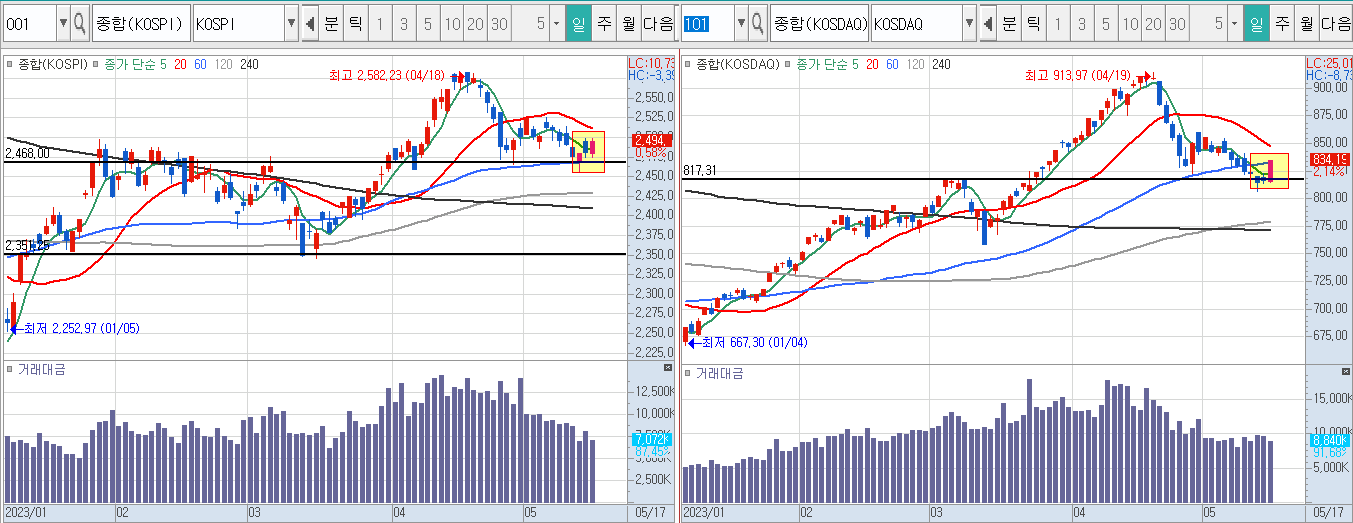Click the 다음 button in KOSDAQ toolbar
Image resolution: width=1353 pixels, height=523 pixels.
pyautogui.click(x=1336, y=22)
